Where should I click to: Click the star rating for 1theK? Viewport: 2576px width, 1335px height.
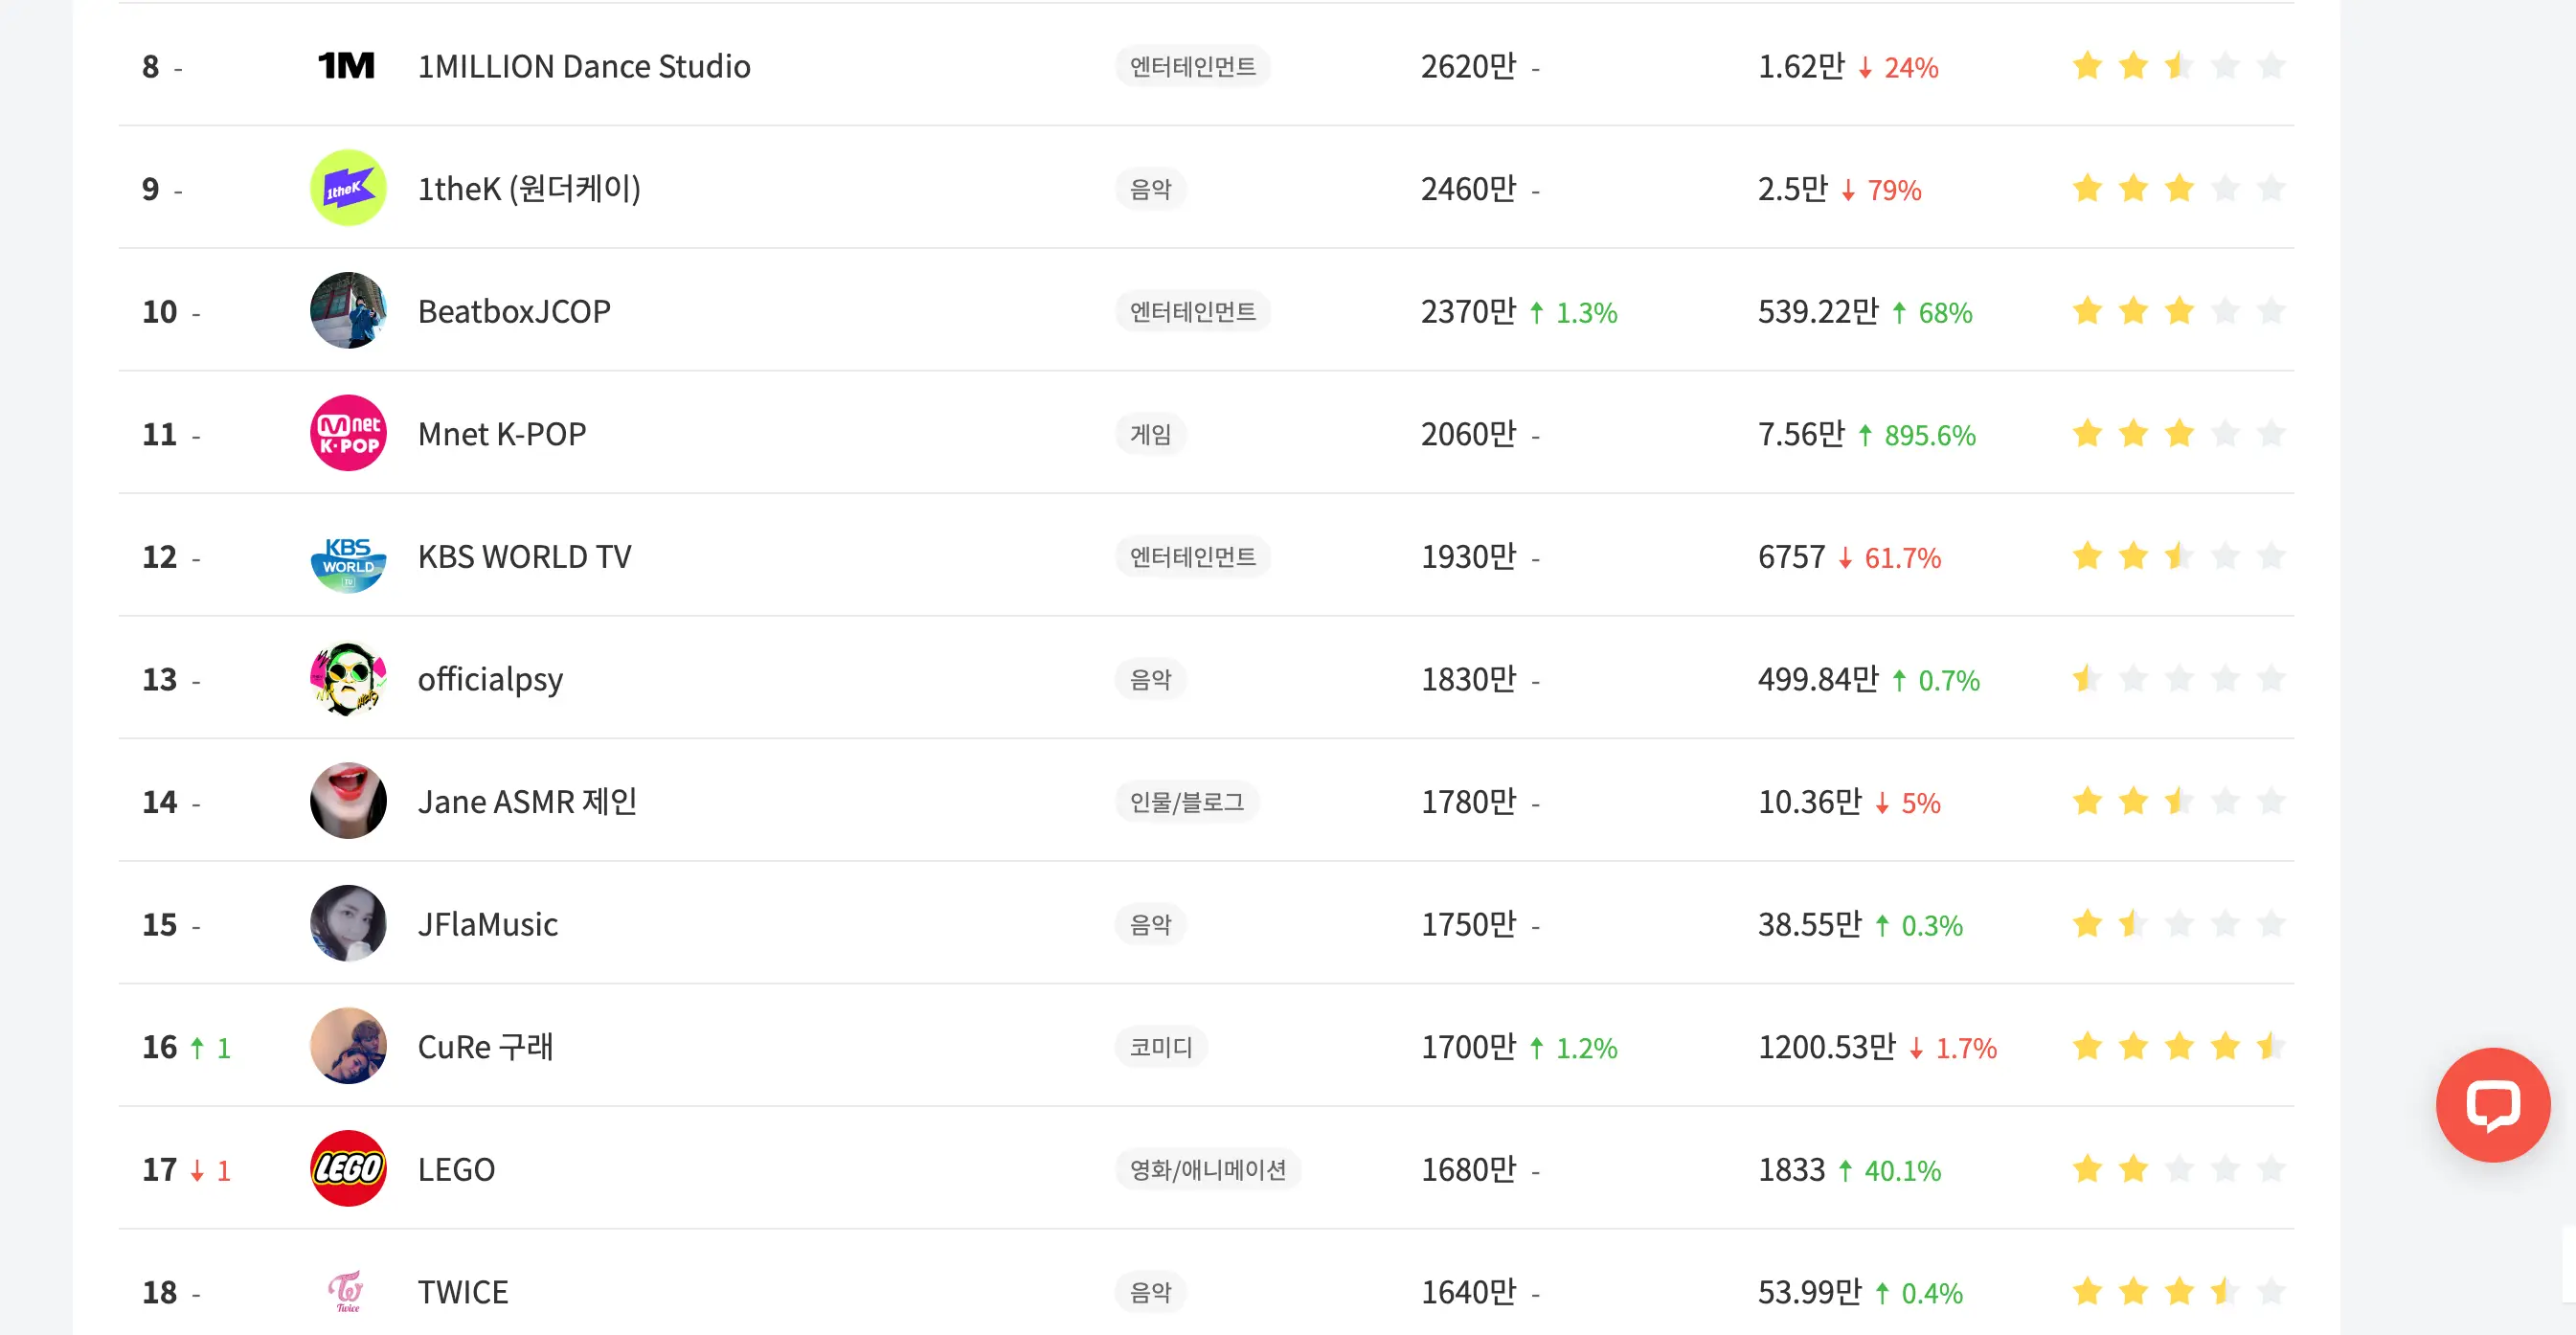2178,188
